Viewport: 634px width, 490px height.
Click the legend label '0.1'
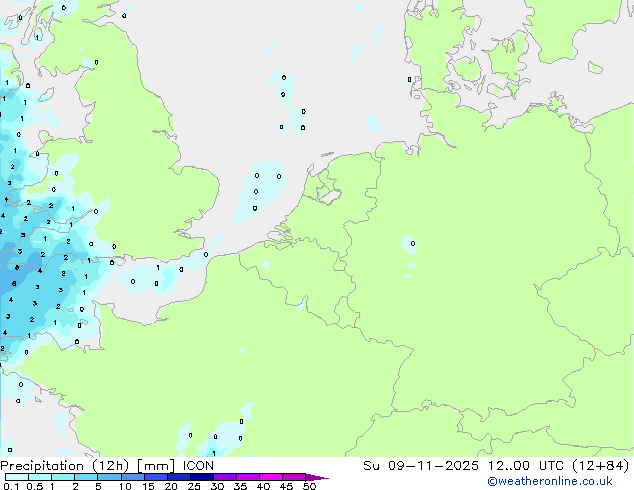[x=12, y=486]
